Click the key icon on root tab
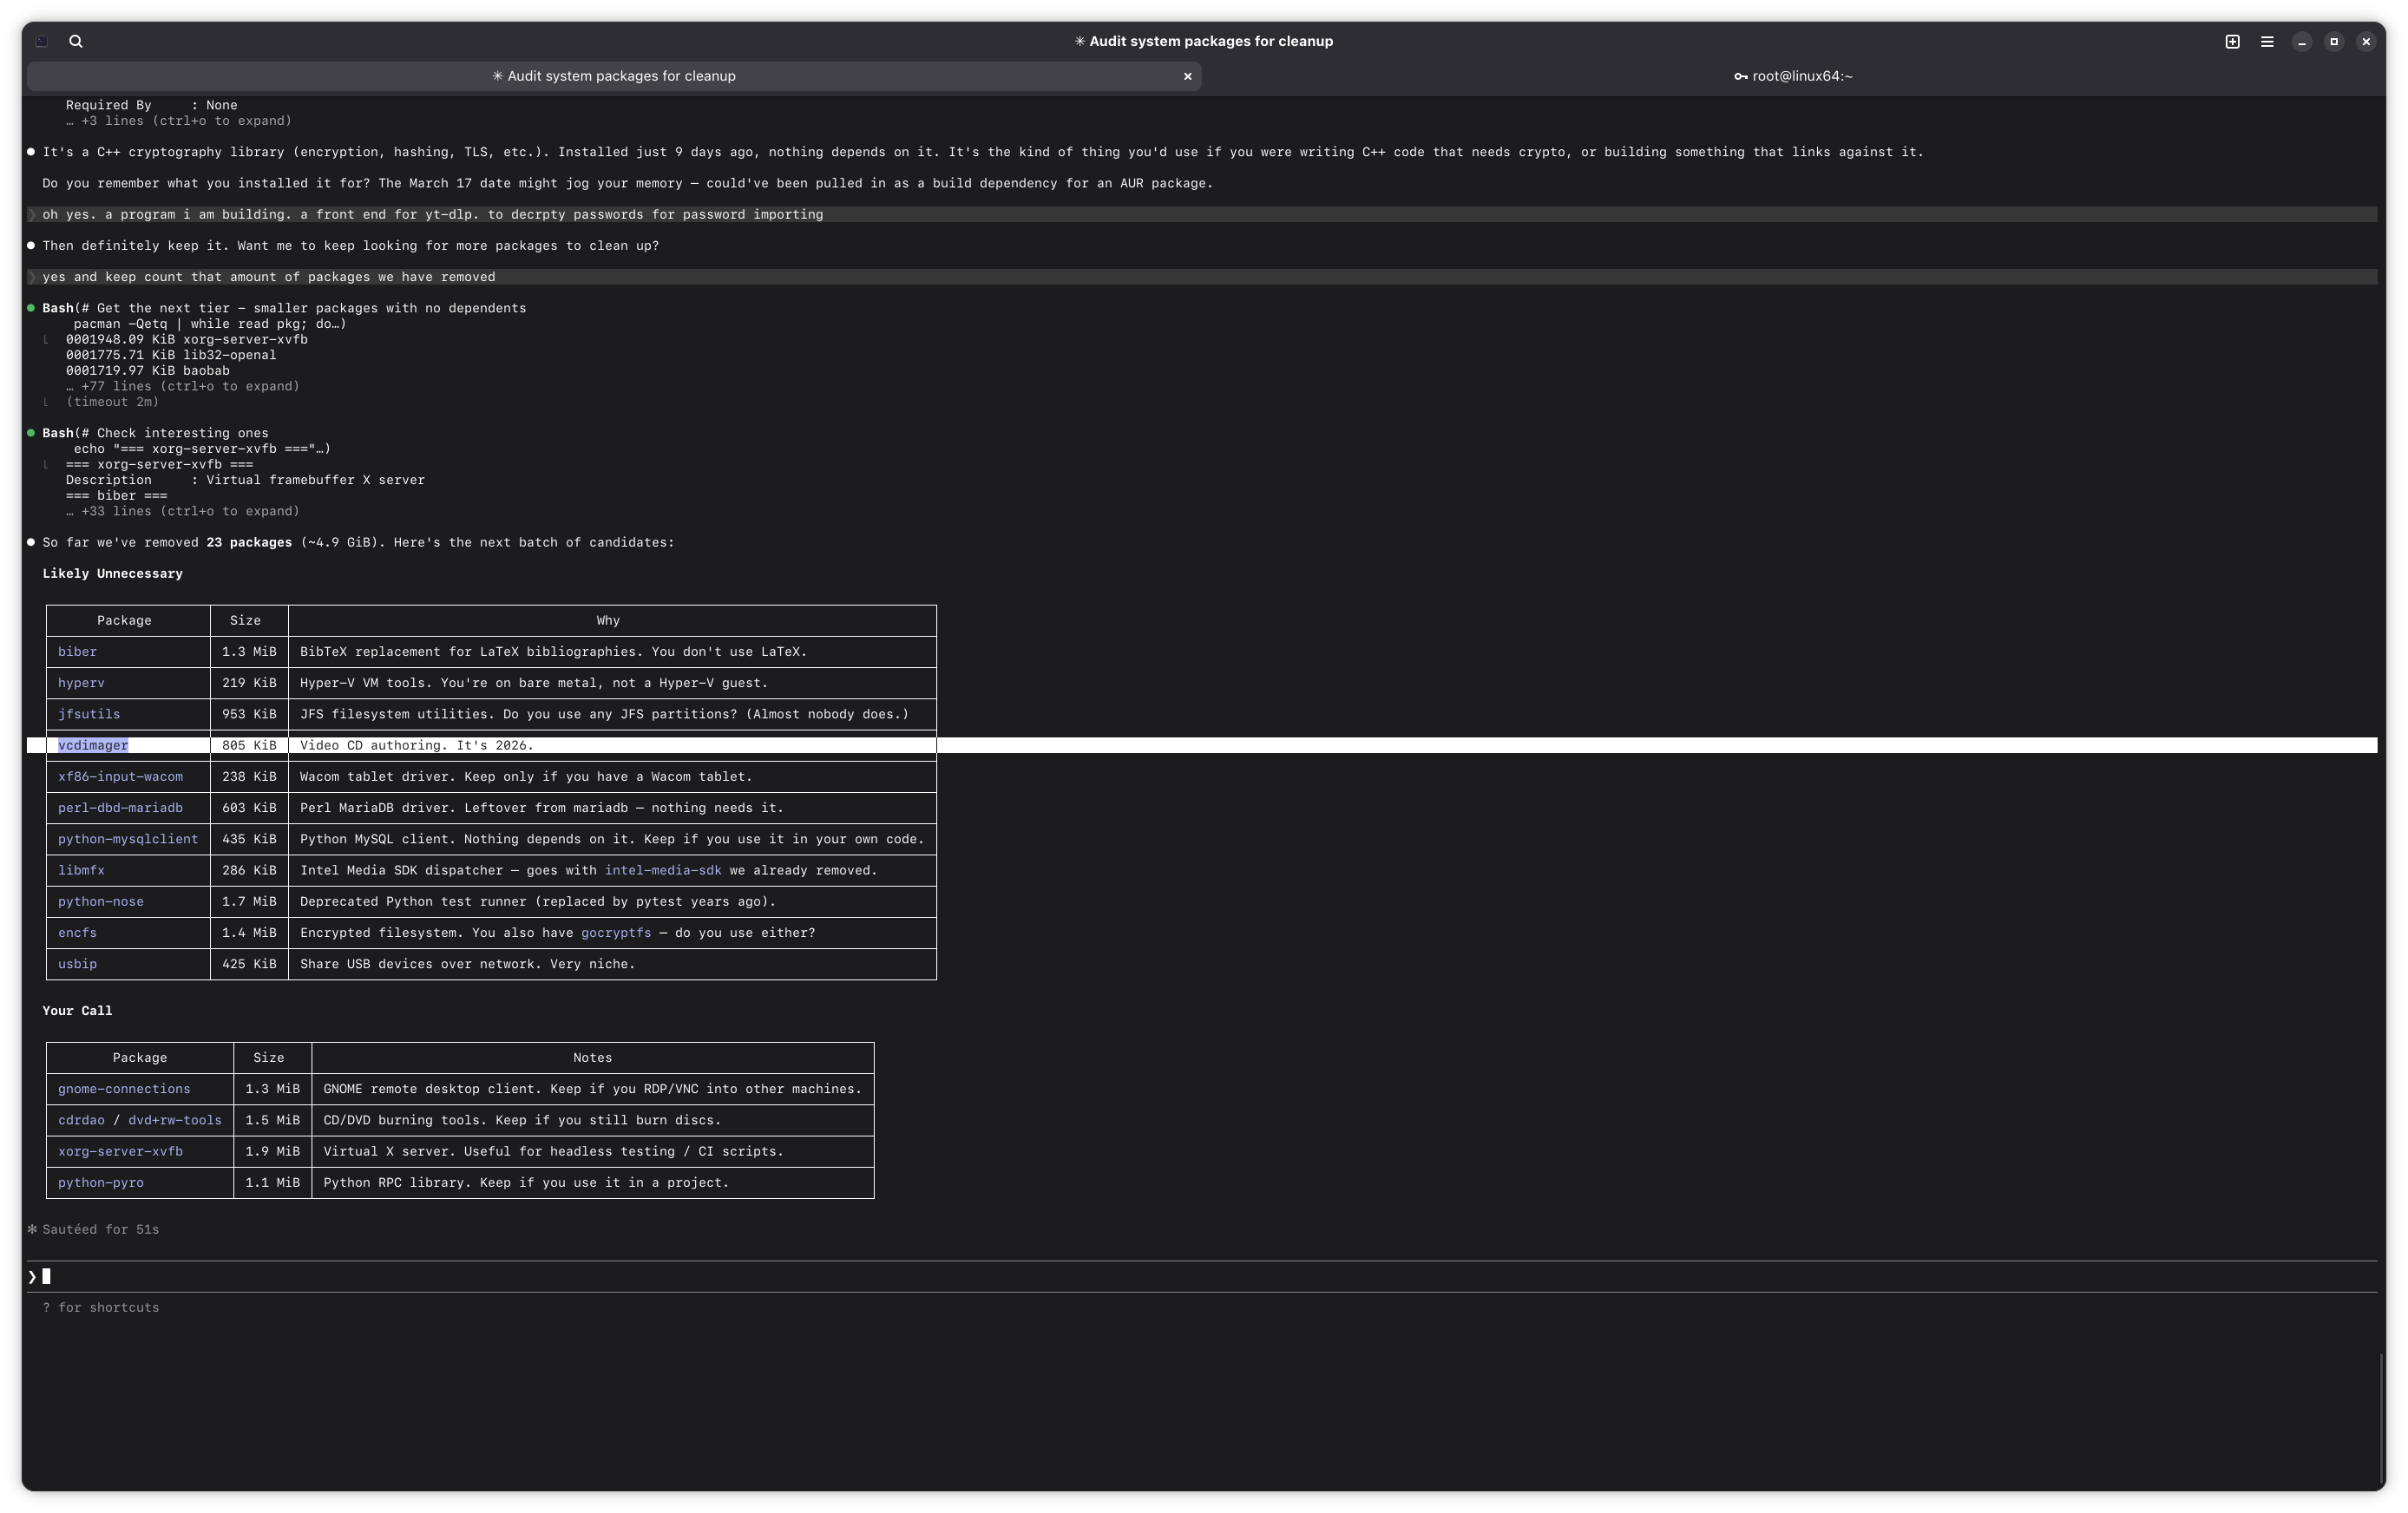The image size is (2408, 1513). pos(1740,76)
